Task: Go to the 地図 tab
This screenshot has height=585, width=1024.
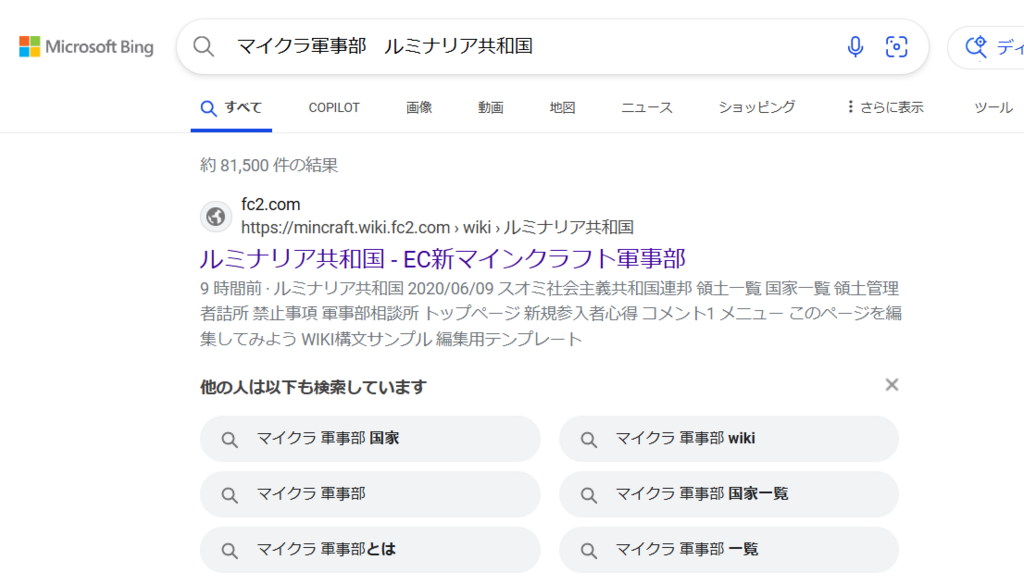Action: coord(562,107)
